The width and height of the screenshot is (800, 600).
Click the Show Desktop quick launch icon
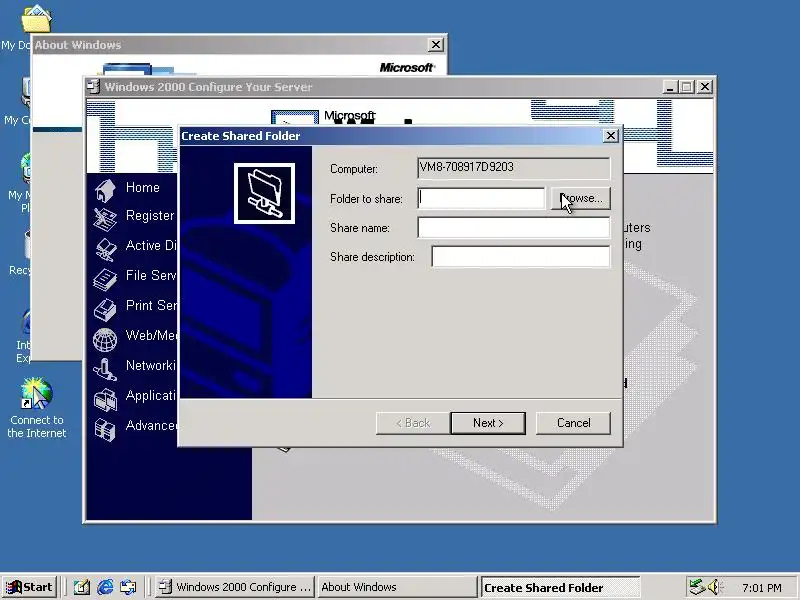81,587
